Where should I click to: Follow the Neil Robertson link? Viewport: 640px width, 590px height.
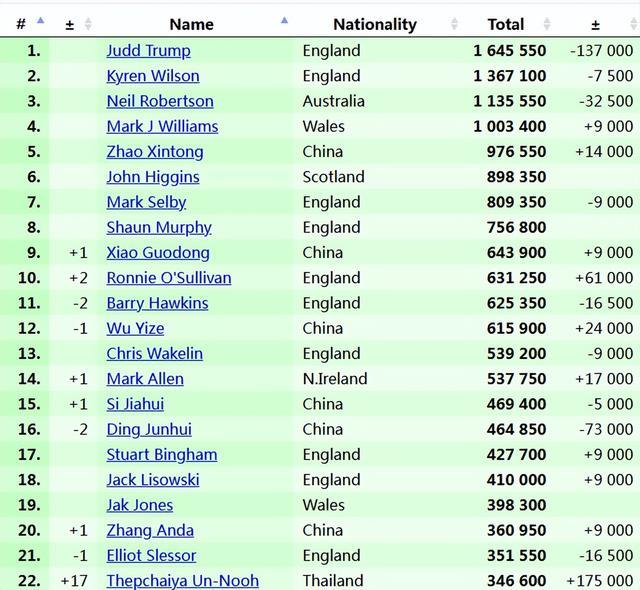(x=160, y=101)
